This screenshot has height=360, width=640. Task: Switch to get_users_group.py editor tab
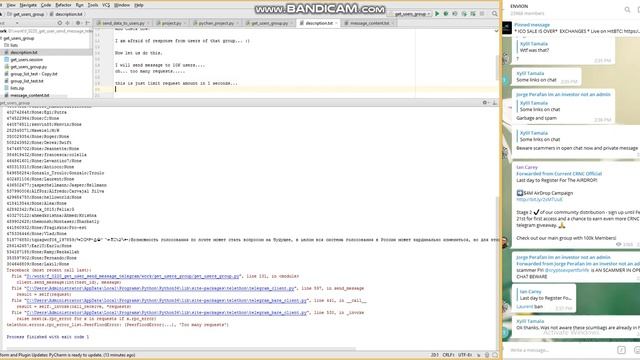pos(269,23)
